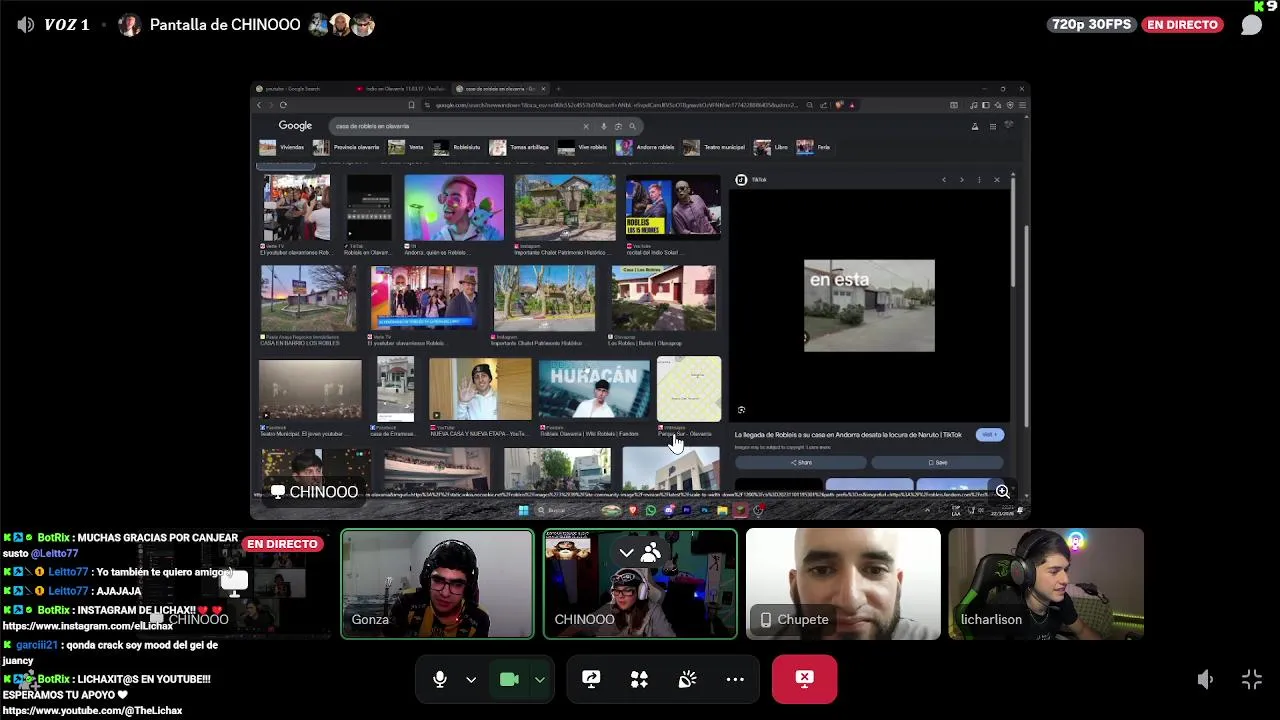This screenshot has width=1280, height=720.
Task: Click the Save button in image preview
Action: 938,463
